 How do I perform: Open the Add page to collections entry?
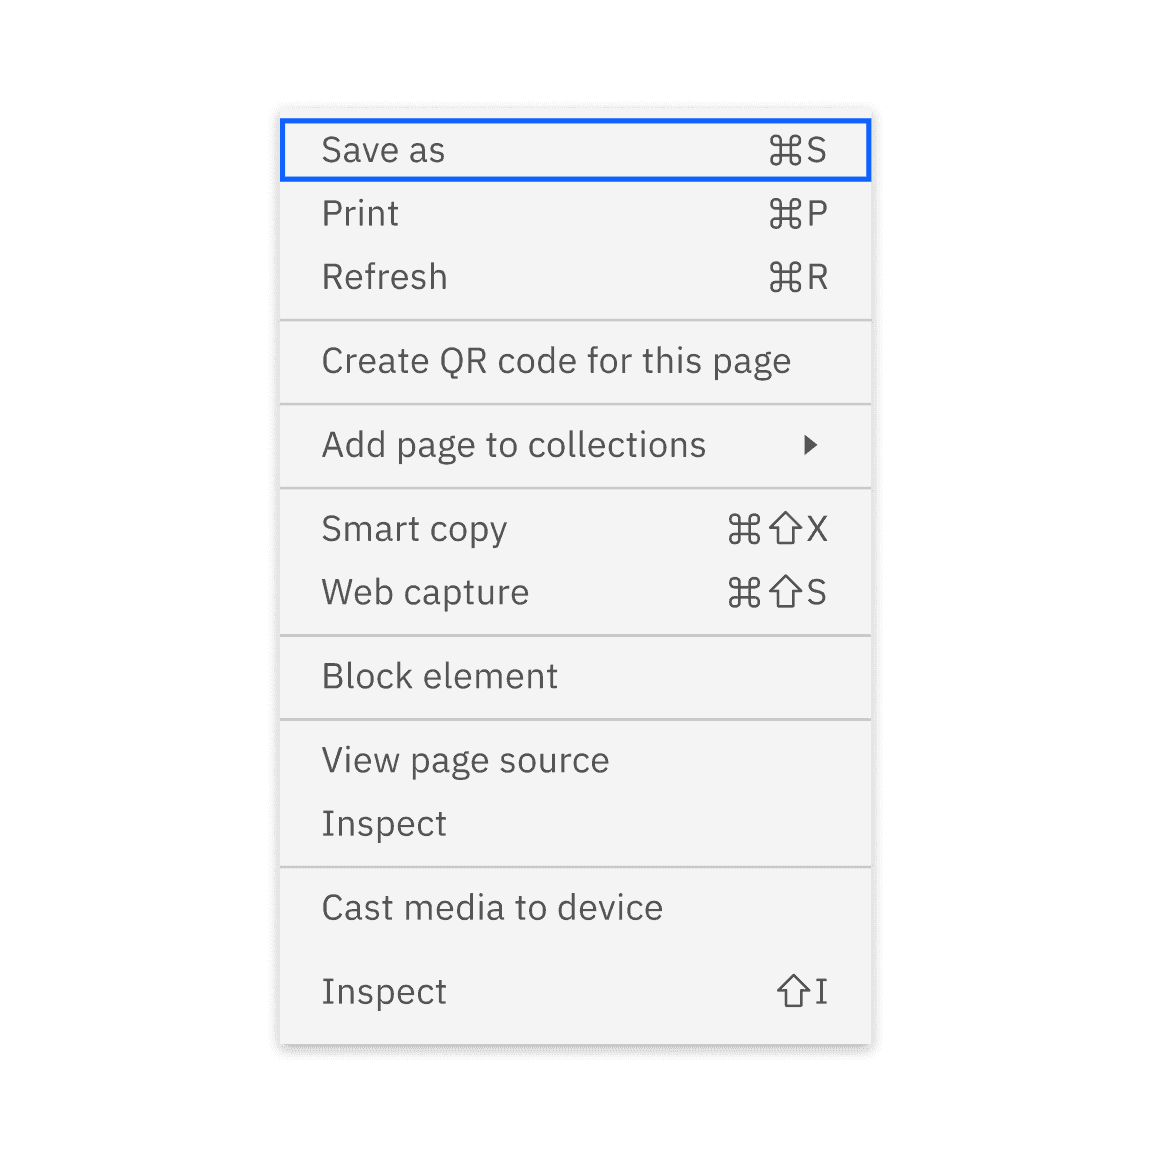pyautogui.click(x=514, y=445)
